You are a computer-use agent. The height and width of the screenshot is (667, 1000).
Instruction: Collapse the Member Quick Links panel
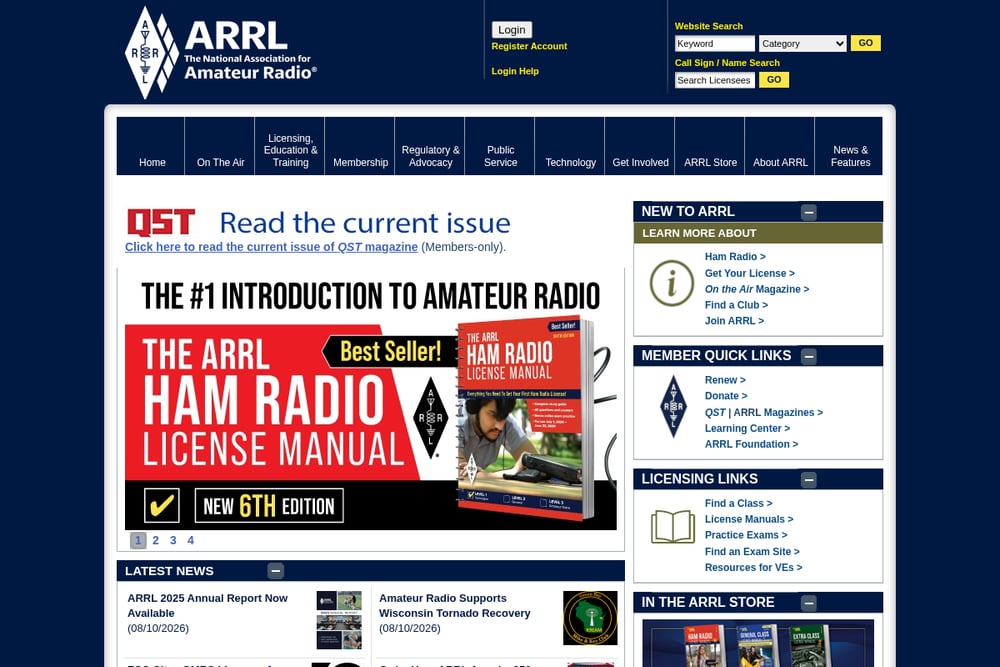(x=809, y=356)
